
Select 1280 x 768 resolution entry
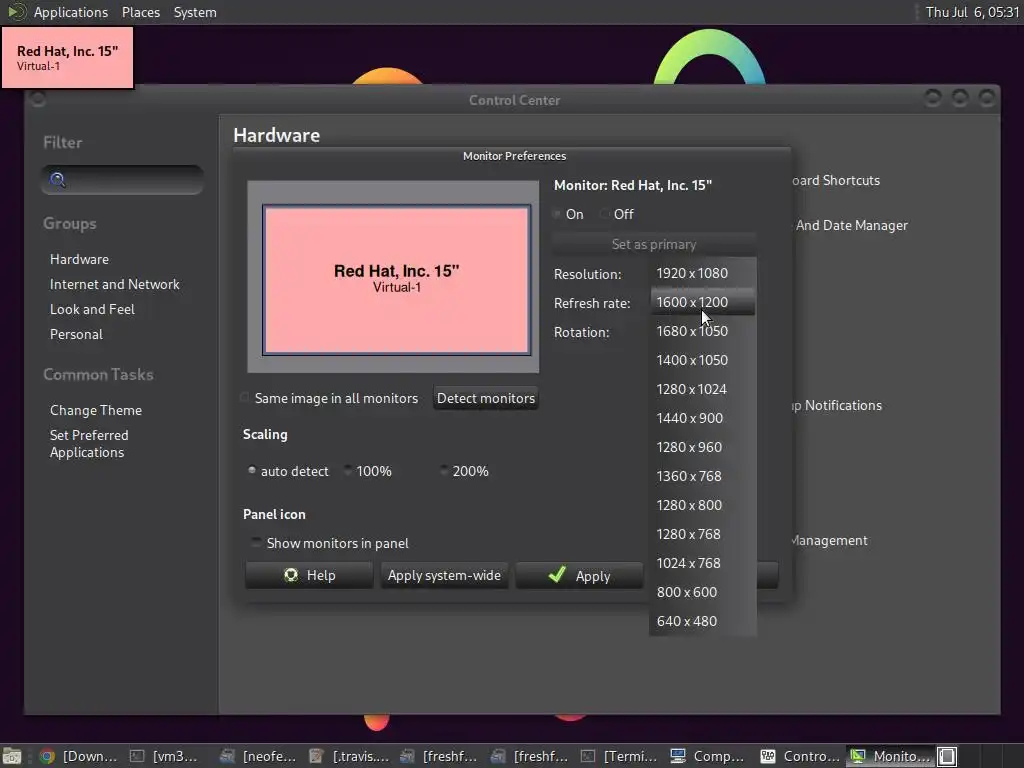click(703, 534)
